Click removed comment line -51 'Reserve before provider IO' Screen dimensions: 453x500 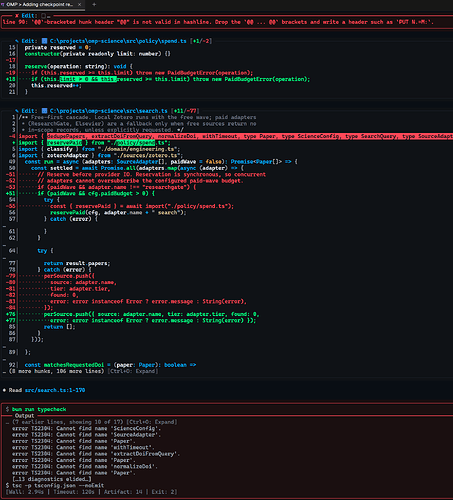(136, 174)
